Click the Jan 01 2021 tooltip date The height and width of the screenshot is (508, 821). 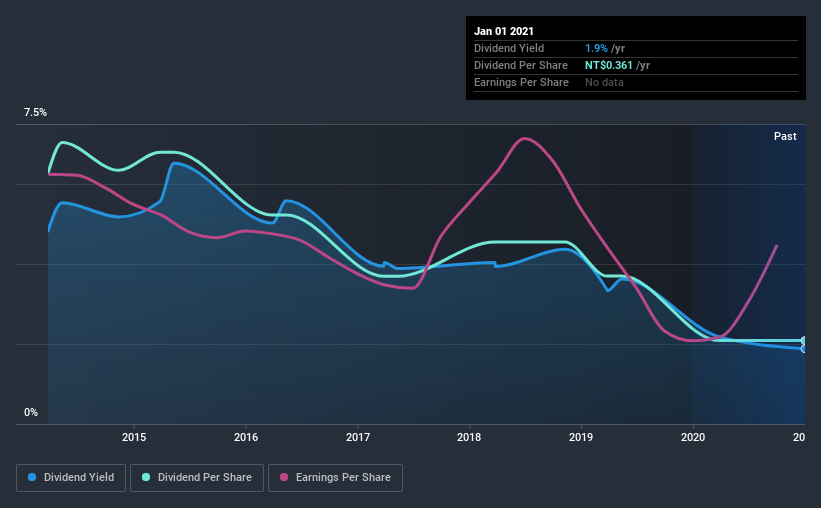(504, 31)
